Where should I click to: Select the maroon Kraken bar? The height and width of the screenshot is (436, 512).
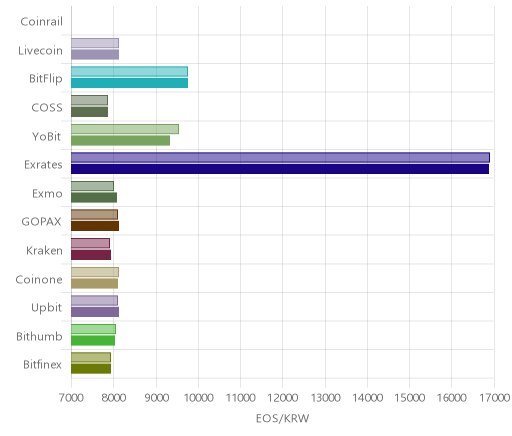coord(91,255)
